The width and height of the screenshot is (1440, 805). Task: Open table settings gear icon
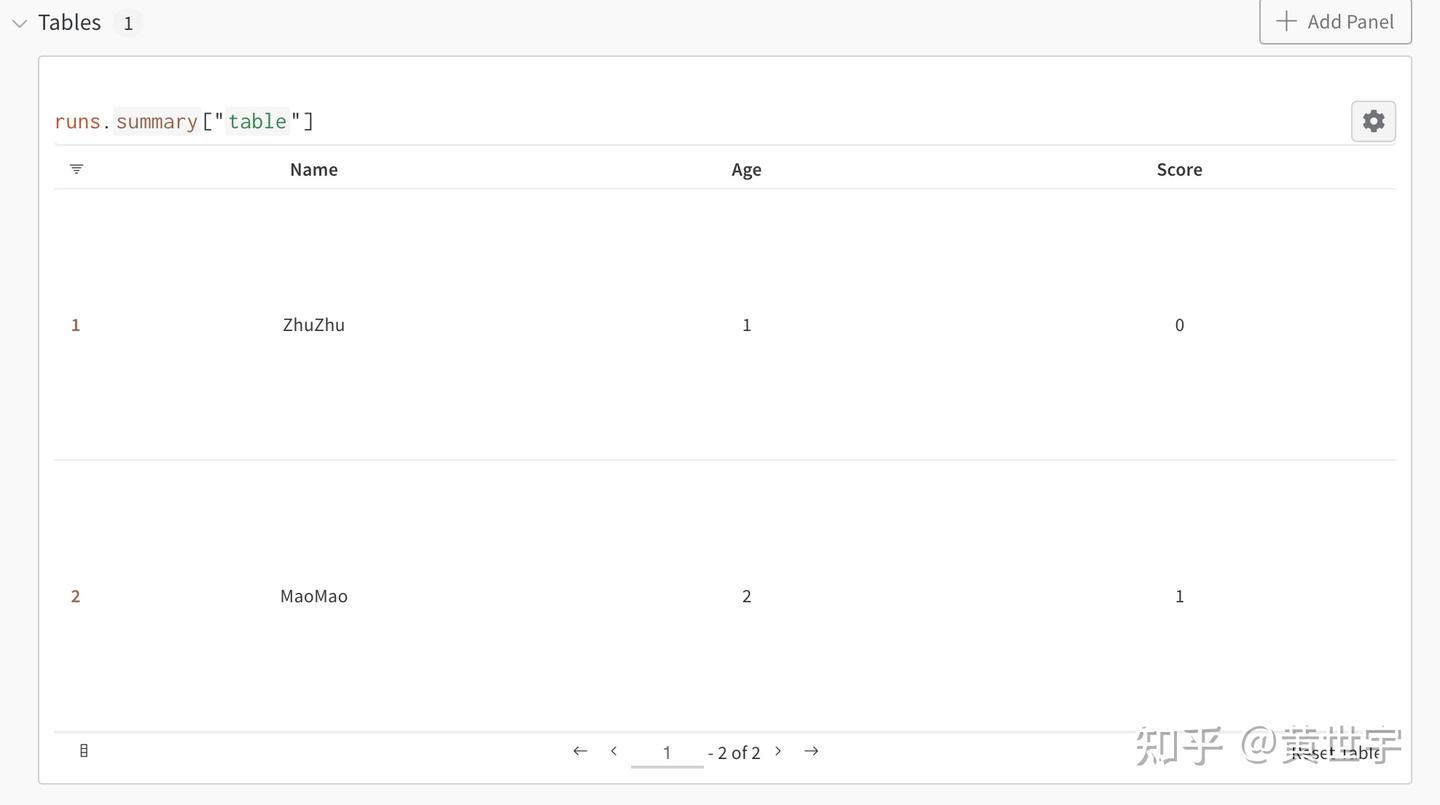1373,121
